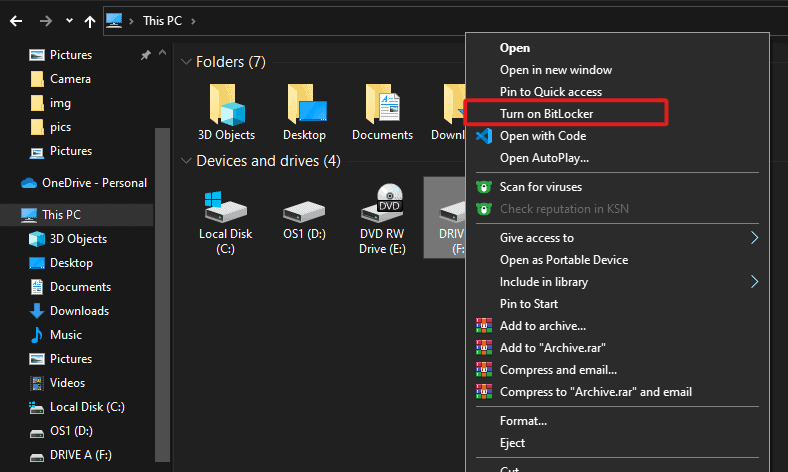The image size is (788, 472).
Task: Choose Format... from context menu
Action: (523, 421)
